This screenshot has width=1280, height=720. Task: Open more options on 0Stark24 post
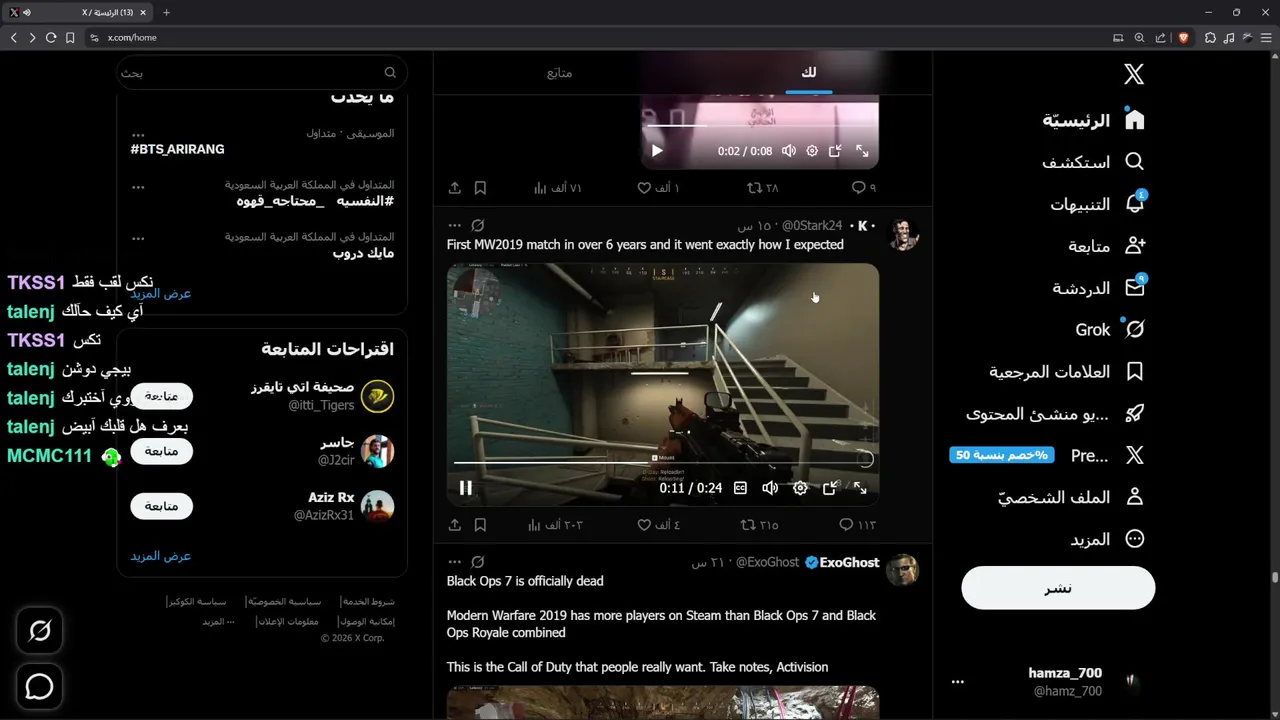(455, 226)
